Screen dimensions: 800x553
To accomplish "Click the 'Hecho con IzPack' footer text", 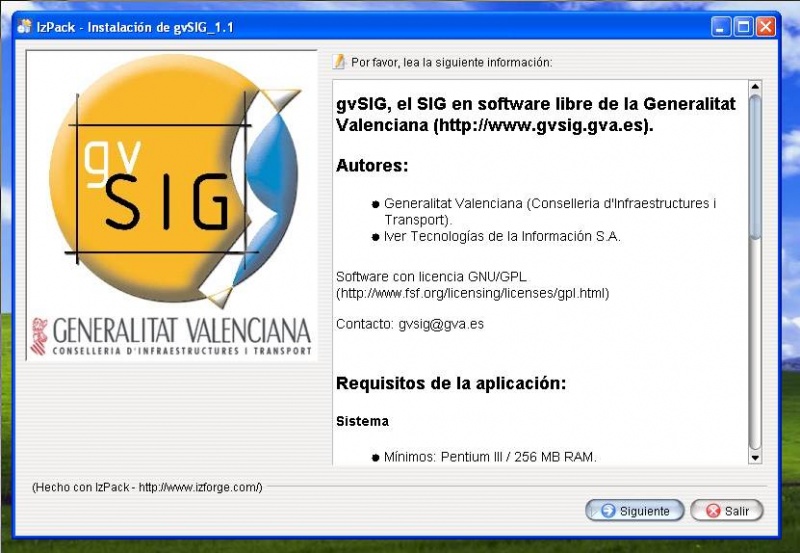I will point(147,487).
